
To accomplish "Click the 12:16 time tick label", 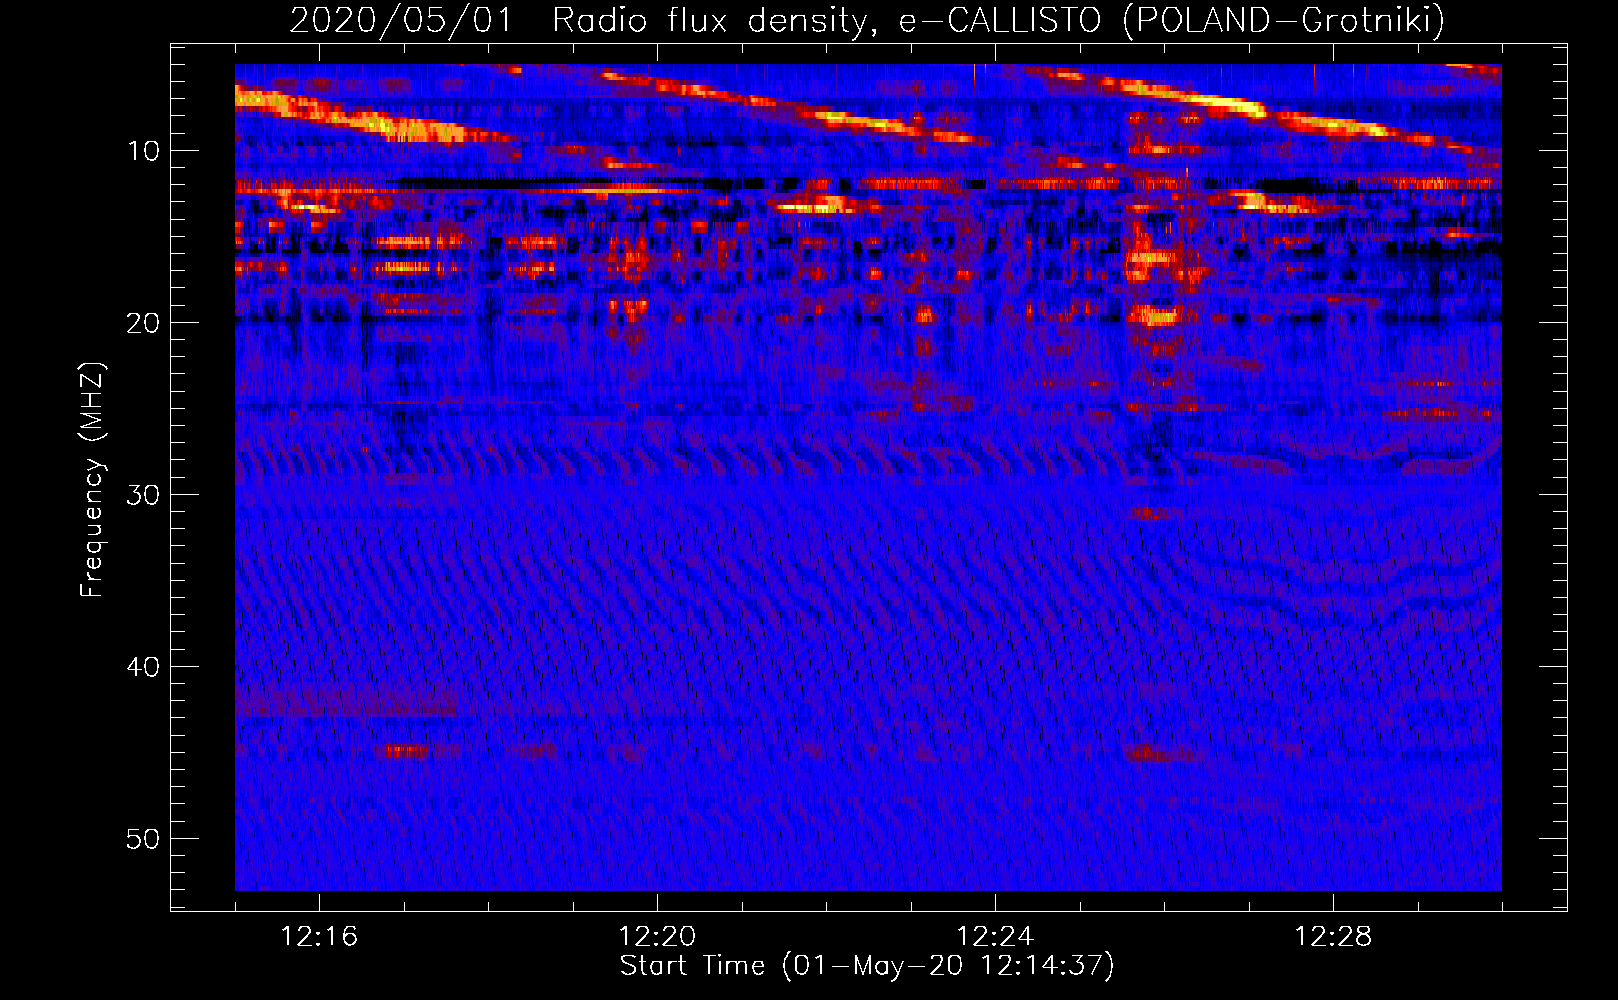I will click(319, 937).
